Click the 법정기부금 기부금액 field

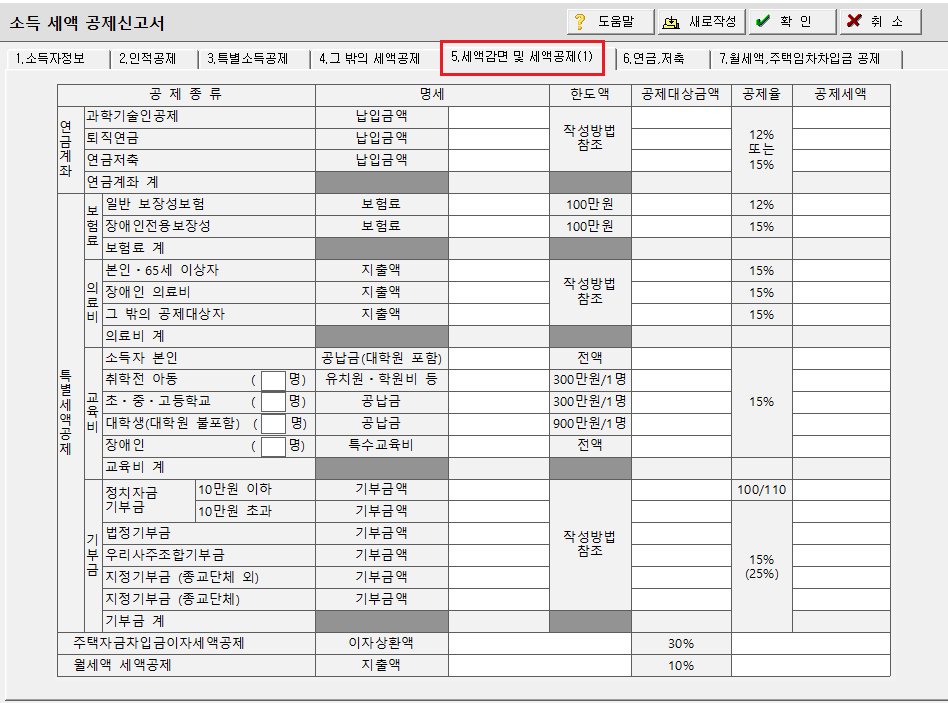point(499,534)
